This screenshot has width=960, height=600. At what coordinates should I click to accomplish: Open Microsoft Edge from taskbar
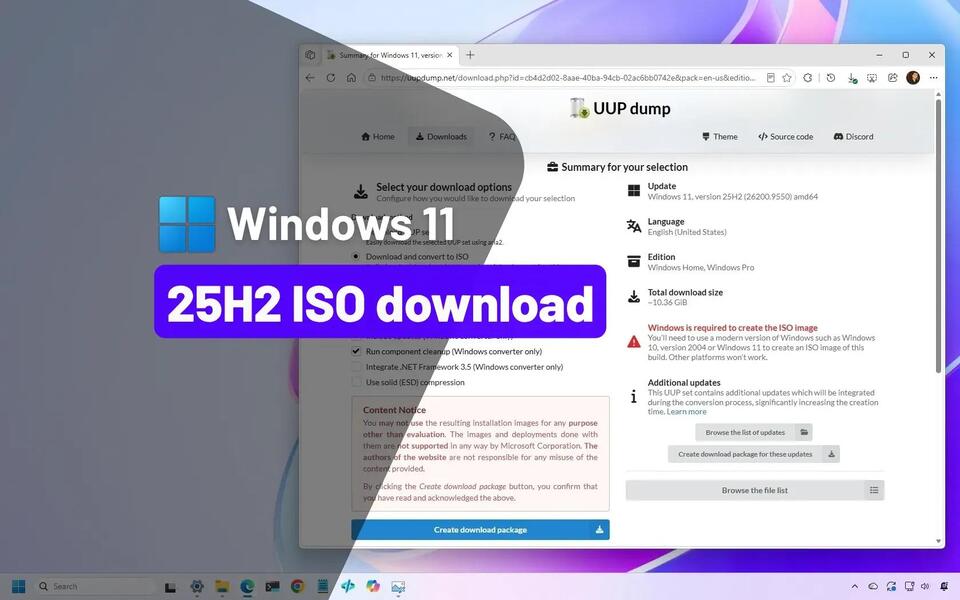247,587
